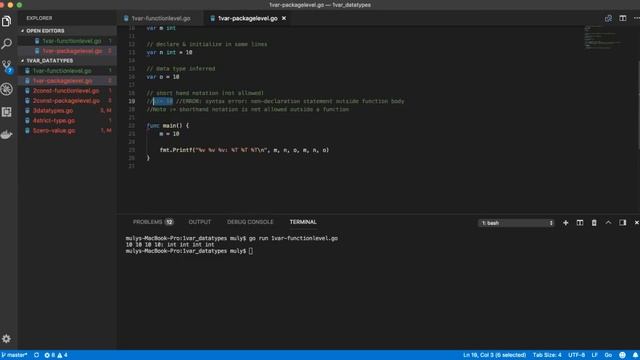Click the EXPLORER panel title

[x=39, y=18]
